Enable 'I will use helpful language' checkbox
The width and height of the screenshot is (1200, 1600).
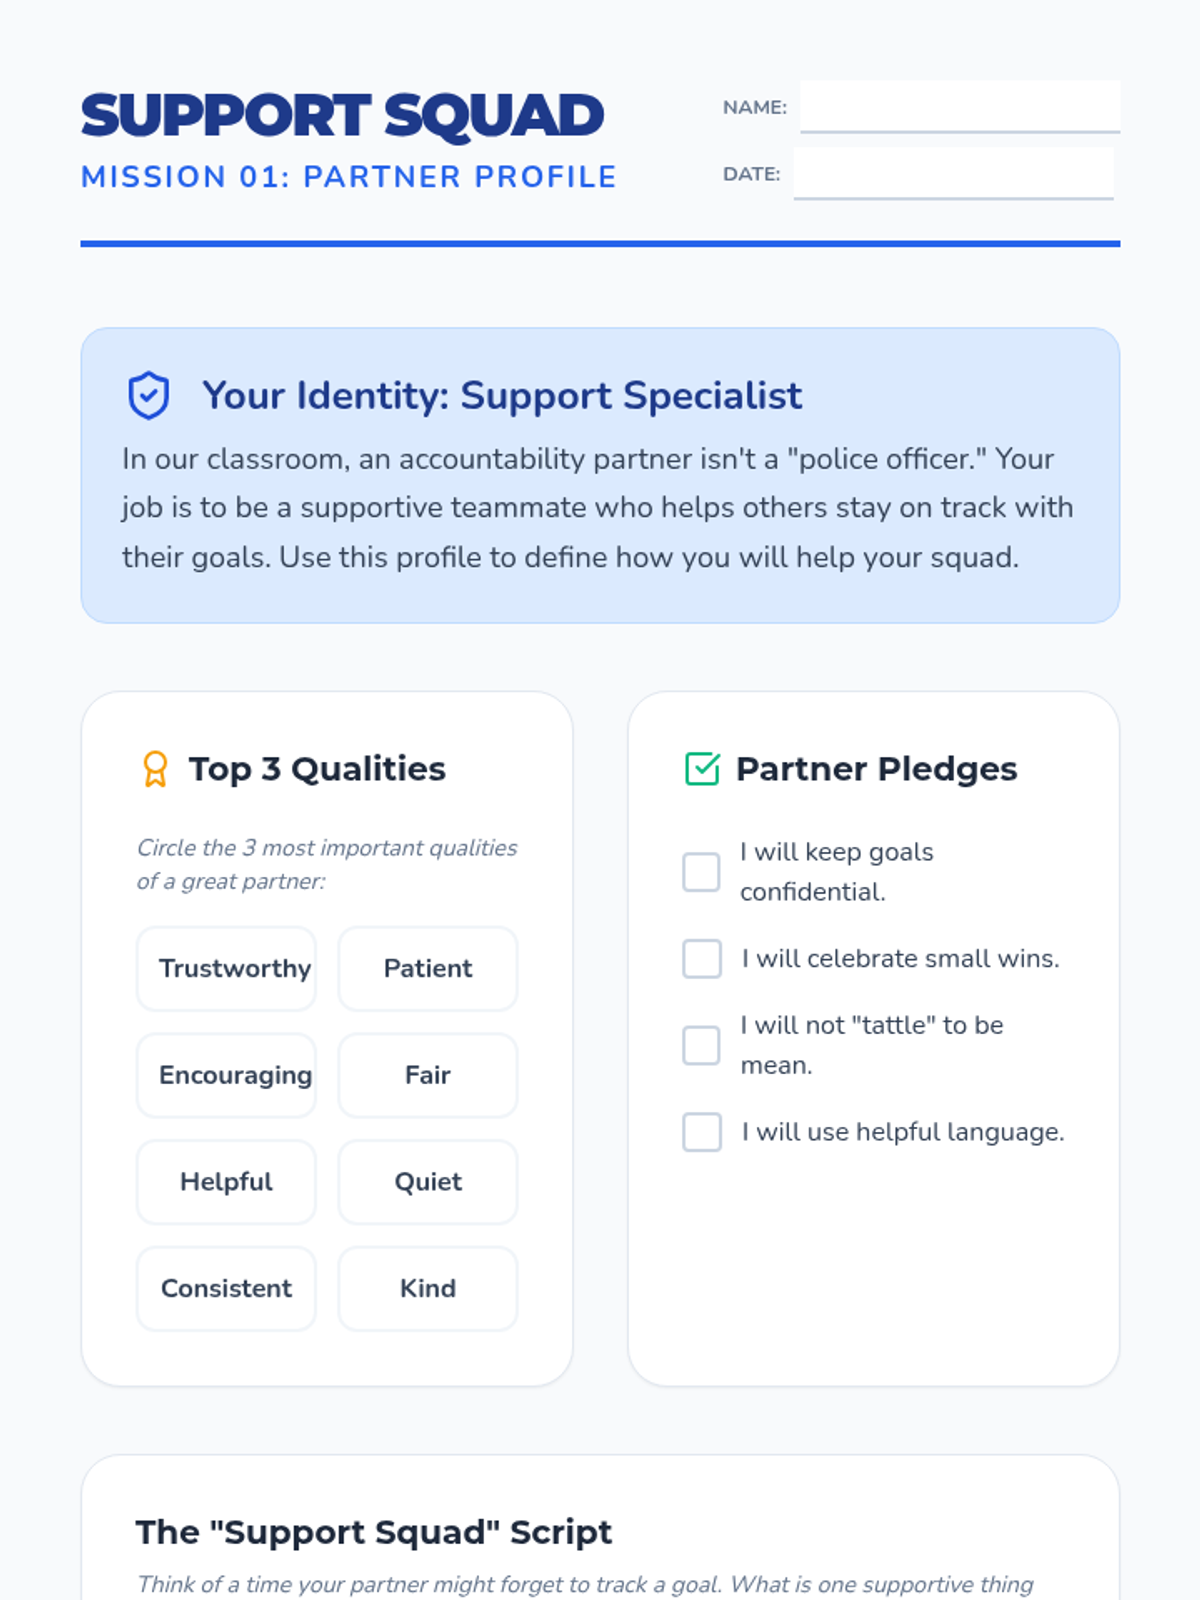point(701,1132)
